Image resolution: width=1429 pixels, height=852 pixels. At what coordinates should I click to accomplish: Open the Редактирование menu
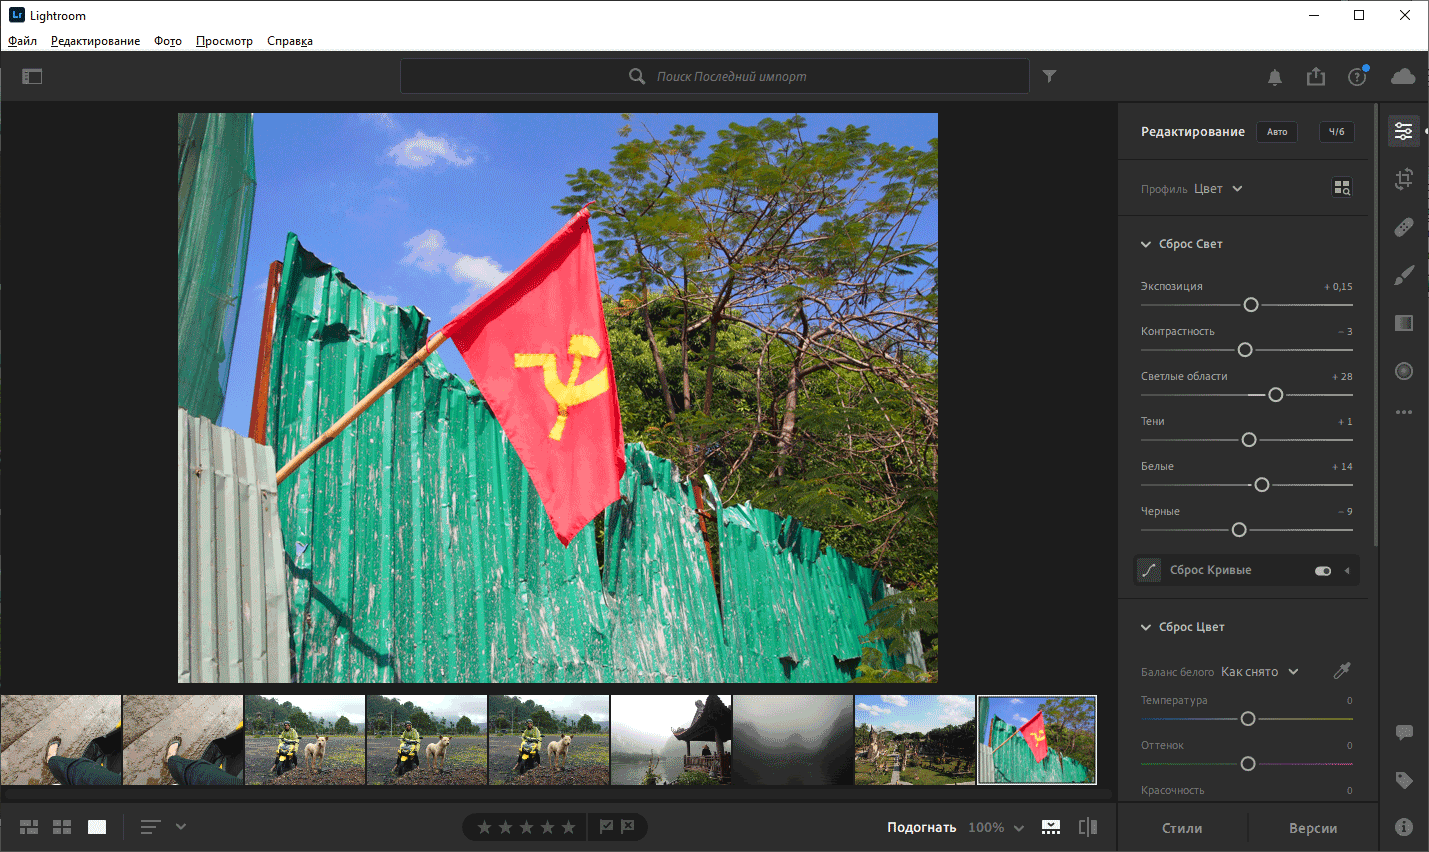(x=95, y=41)
